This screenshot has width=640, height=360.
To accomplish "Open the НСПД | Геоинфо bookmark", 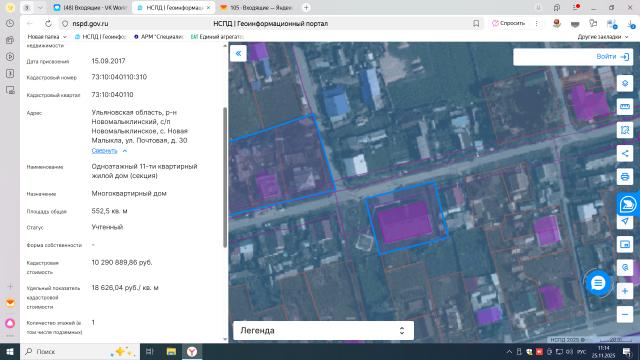I will click(x=100, y=37).
